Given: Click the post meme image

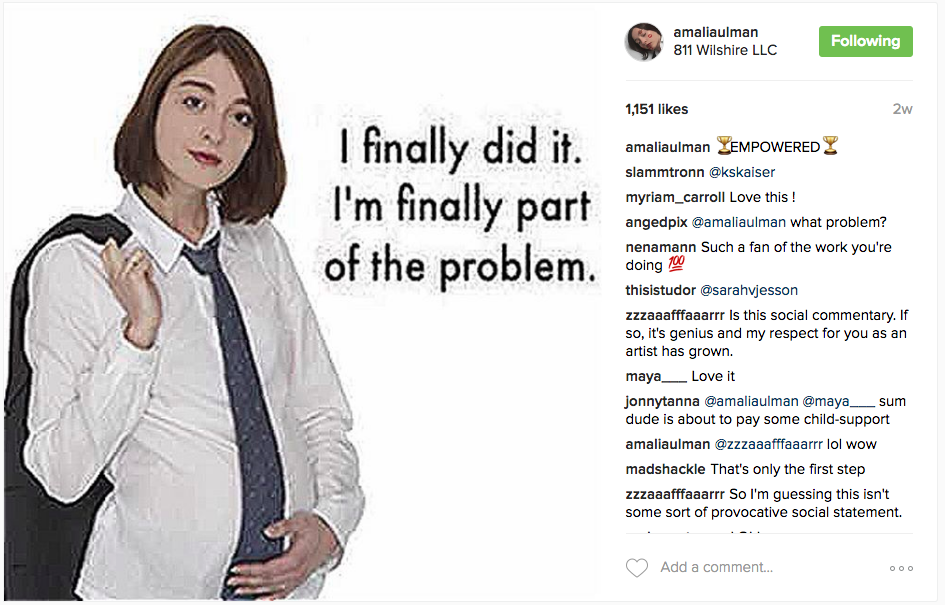Looking at the screenshot, I should (300, 300).
